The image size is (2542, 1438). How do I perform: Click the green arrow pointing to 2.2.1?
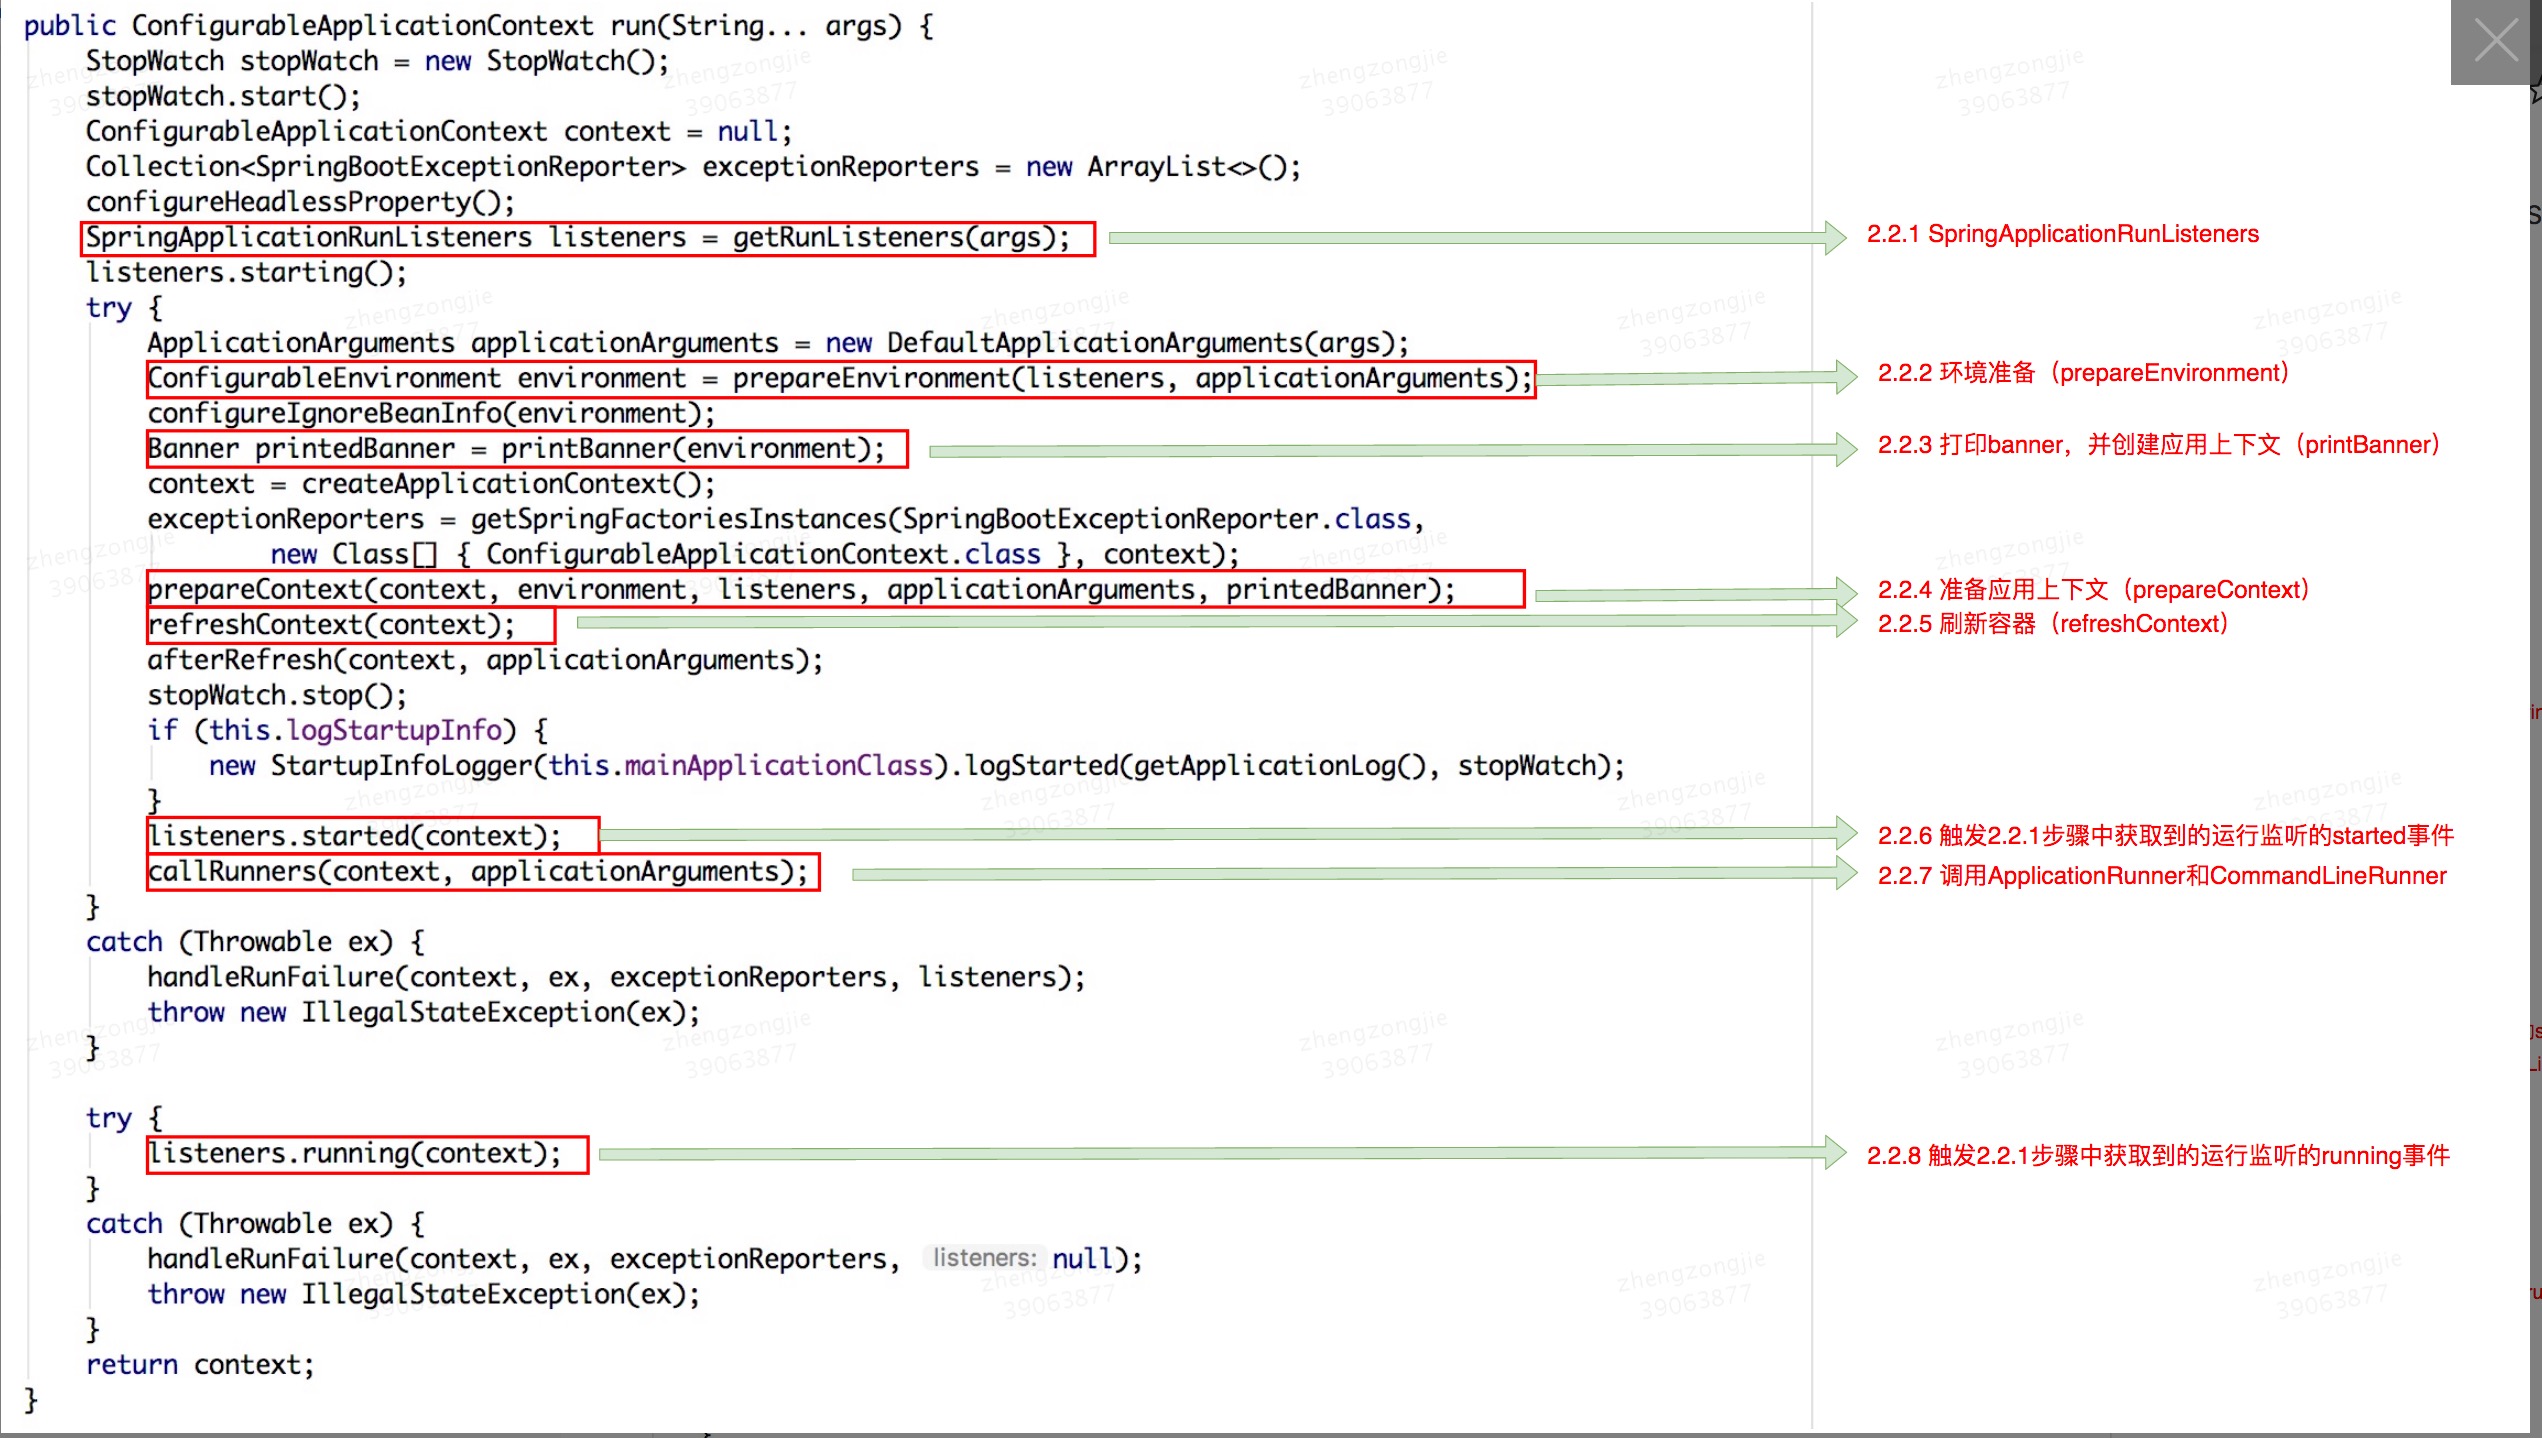1476,238
